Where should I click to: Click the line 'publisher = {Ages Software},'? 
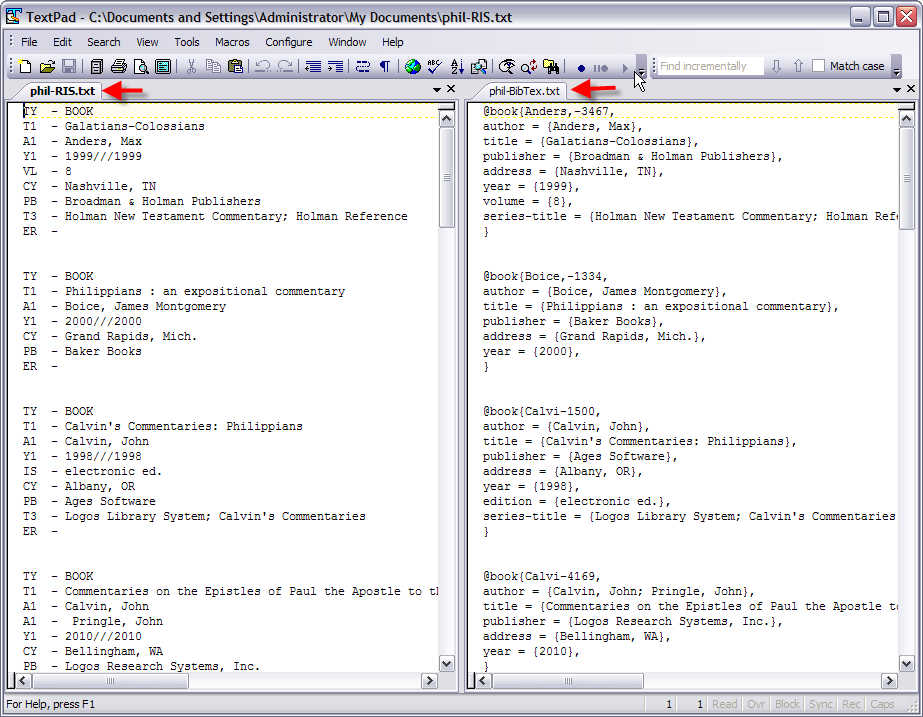tap(580, 456)
